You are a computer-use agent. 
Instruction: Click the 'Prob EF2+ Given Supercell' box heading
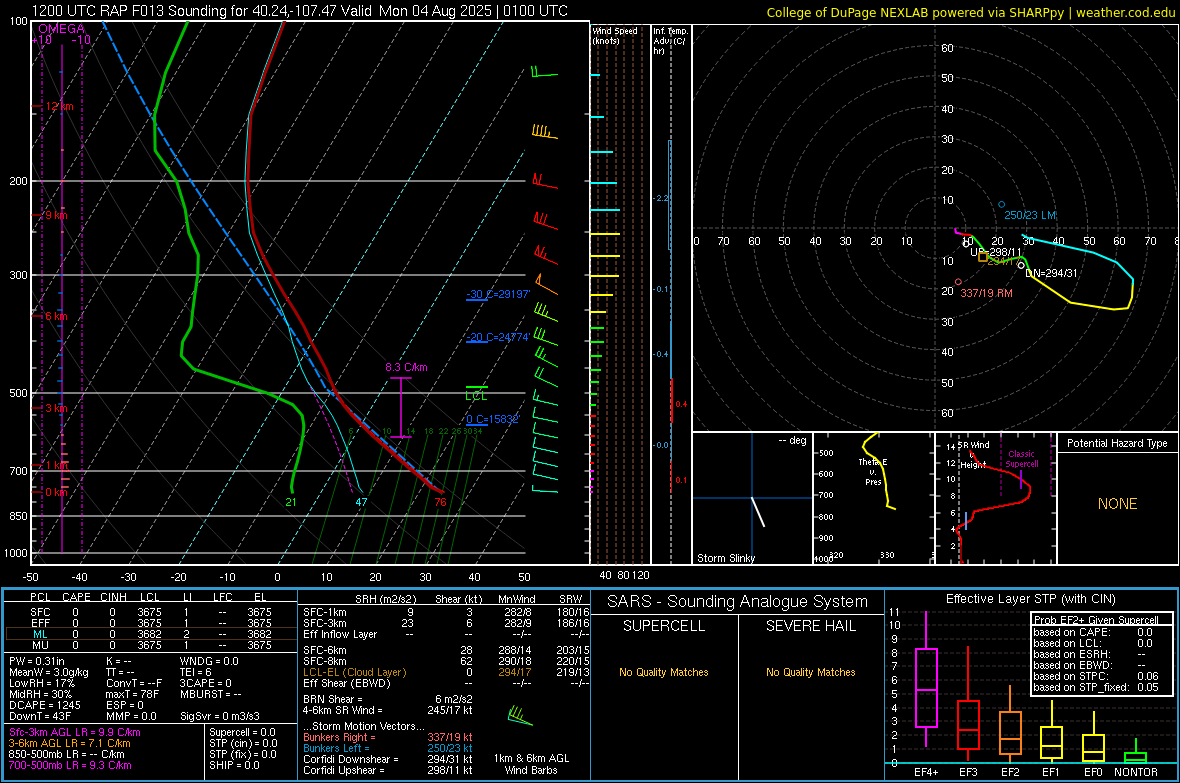click(x=1096, y=620)
